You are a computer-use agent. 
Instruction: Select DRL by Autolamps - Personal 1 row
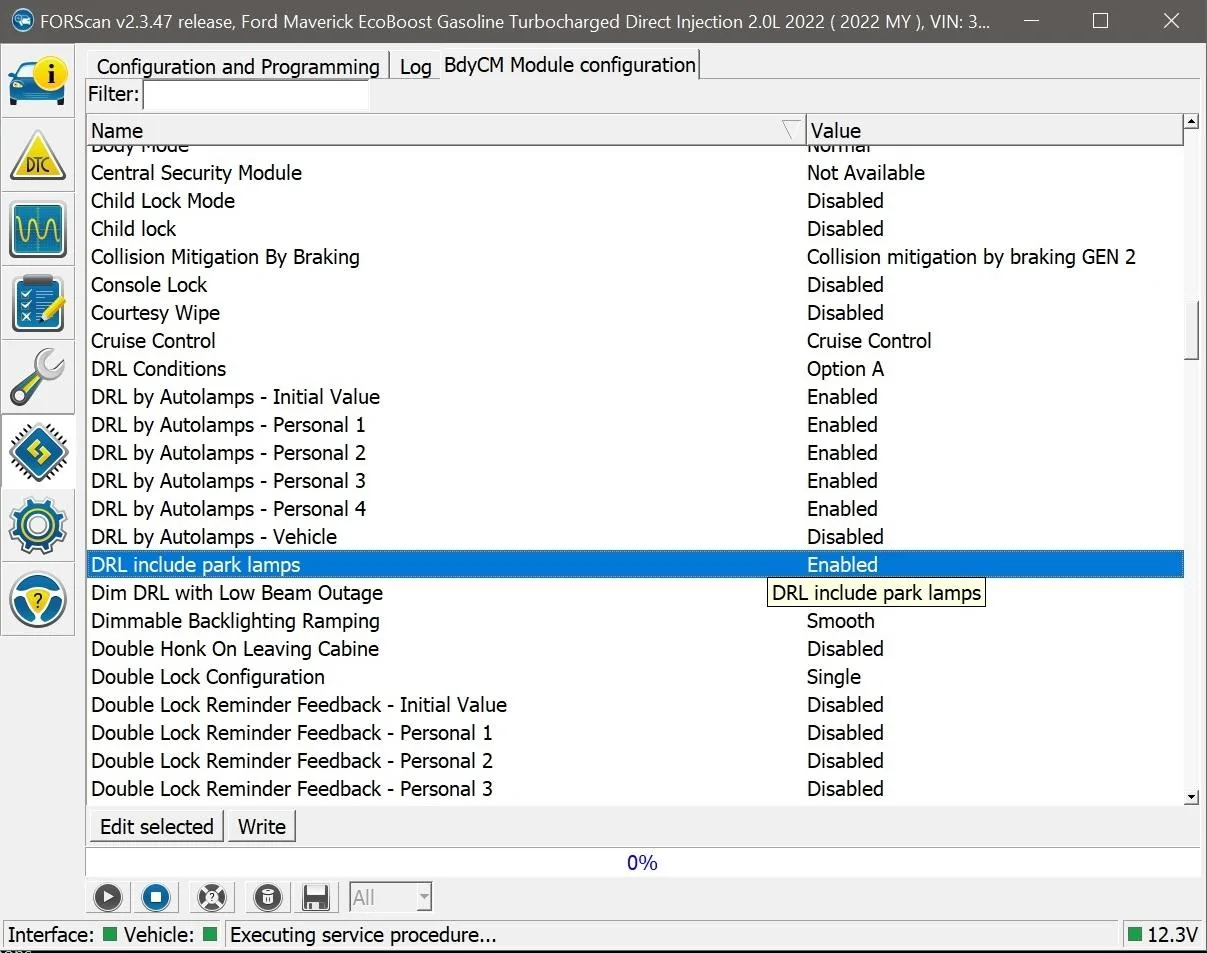[x=635, y=425]
